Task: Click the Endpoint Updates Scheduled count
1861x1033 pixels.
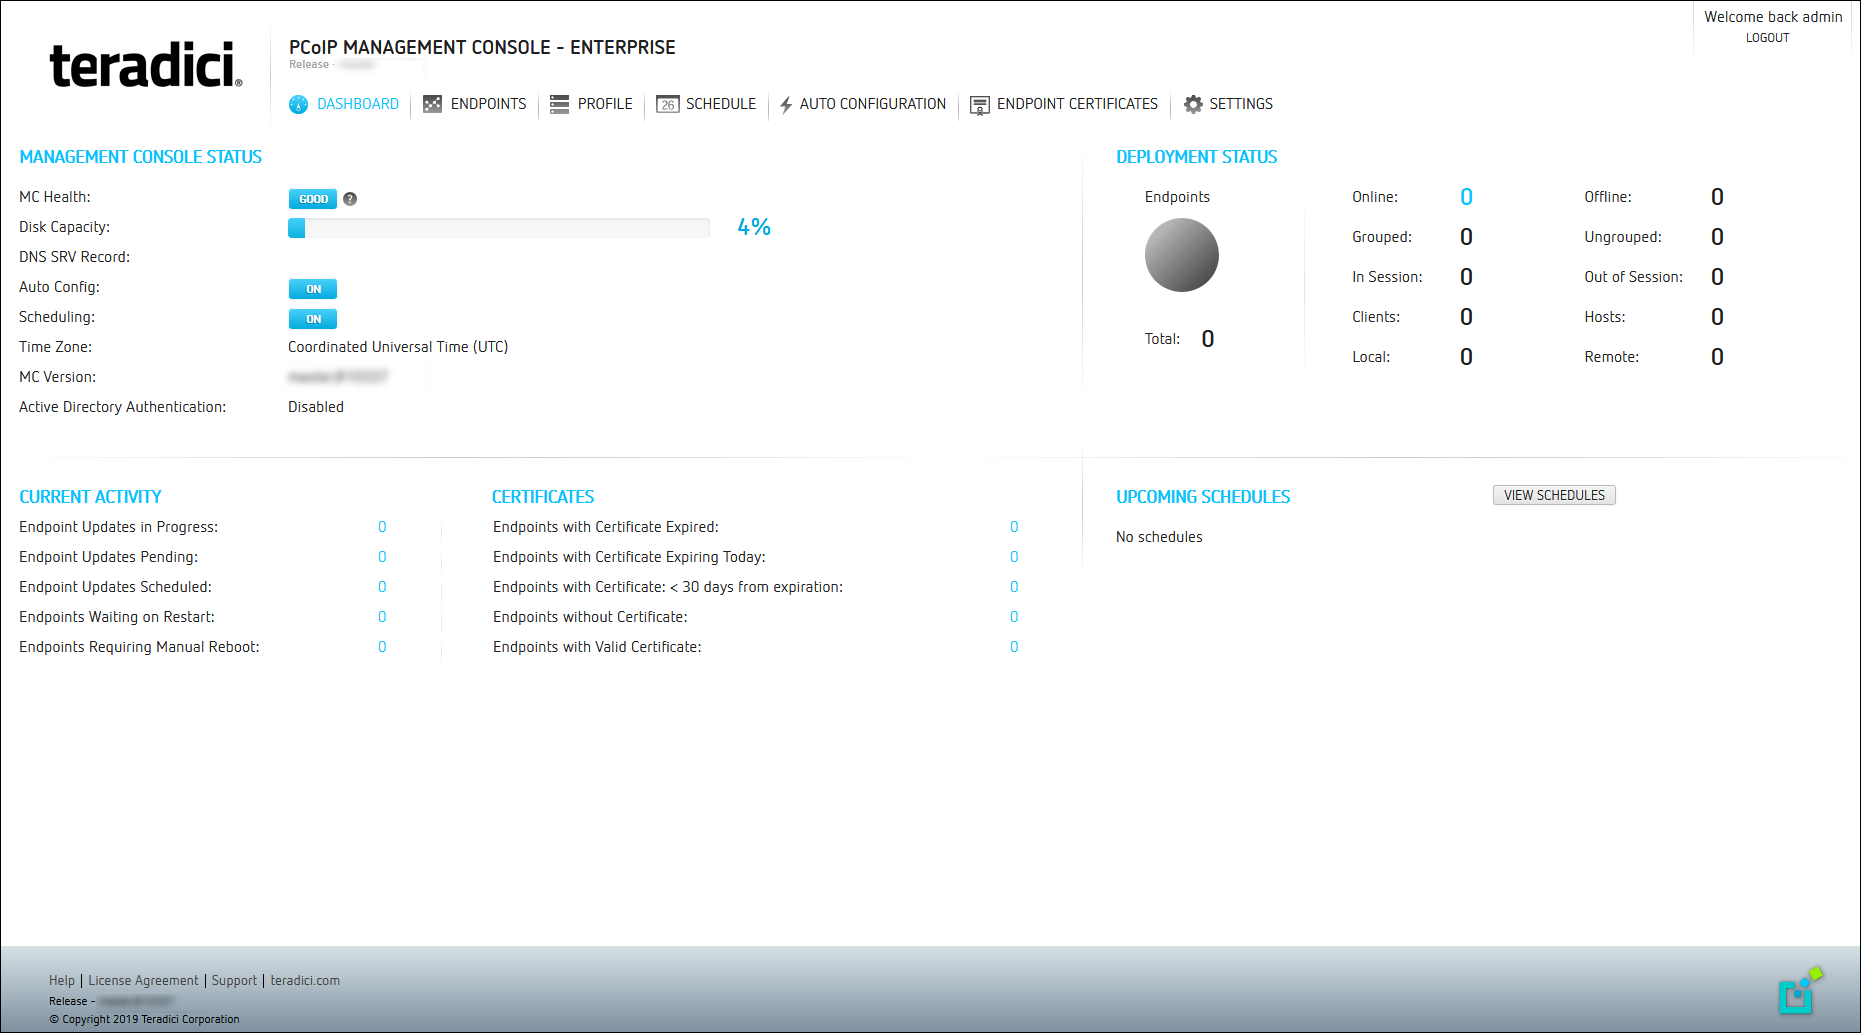Action: pyautogui.click(x=382, y=587)
